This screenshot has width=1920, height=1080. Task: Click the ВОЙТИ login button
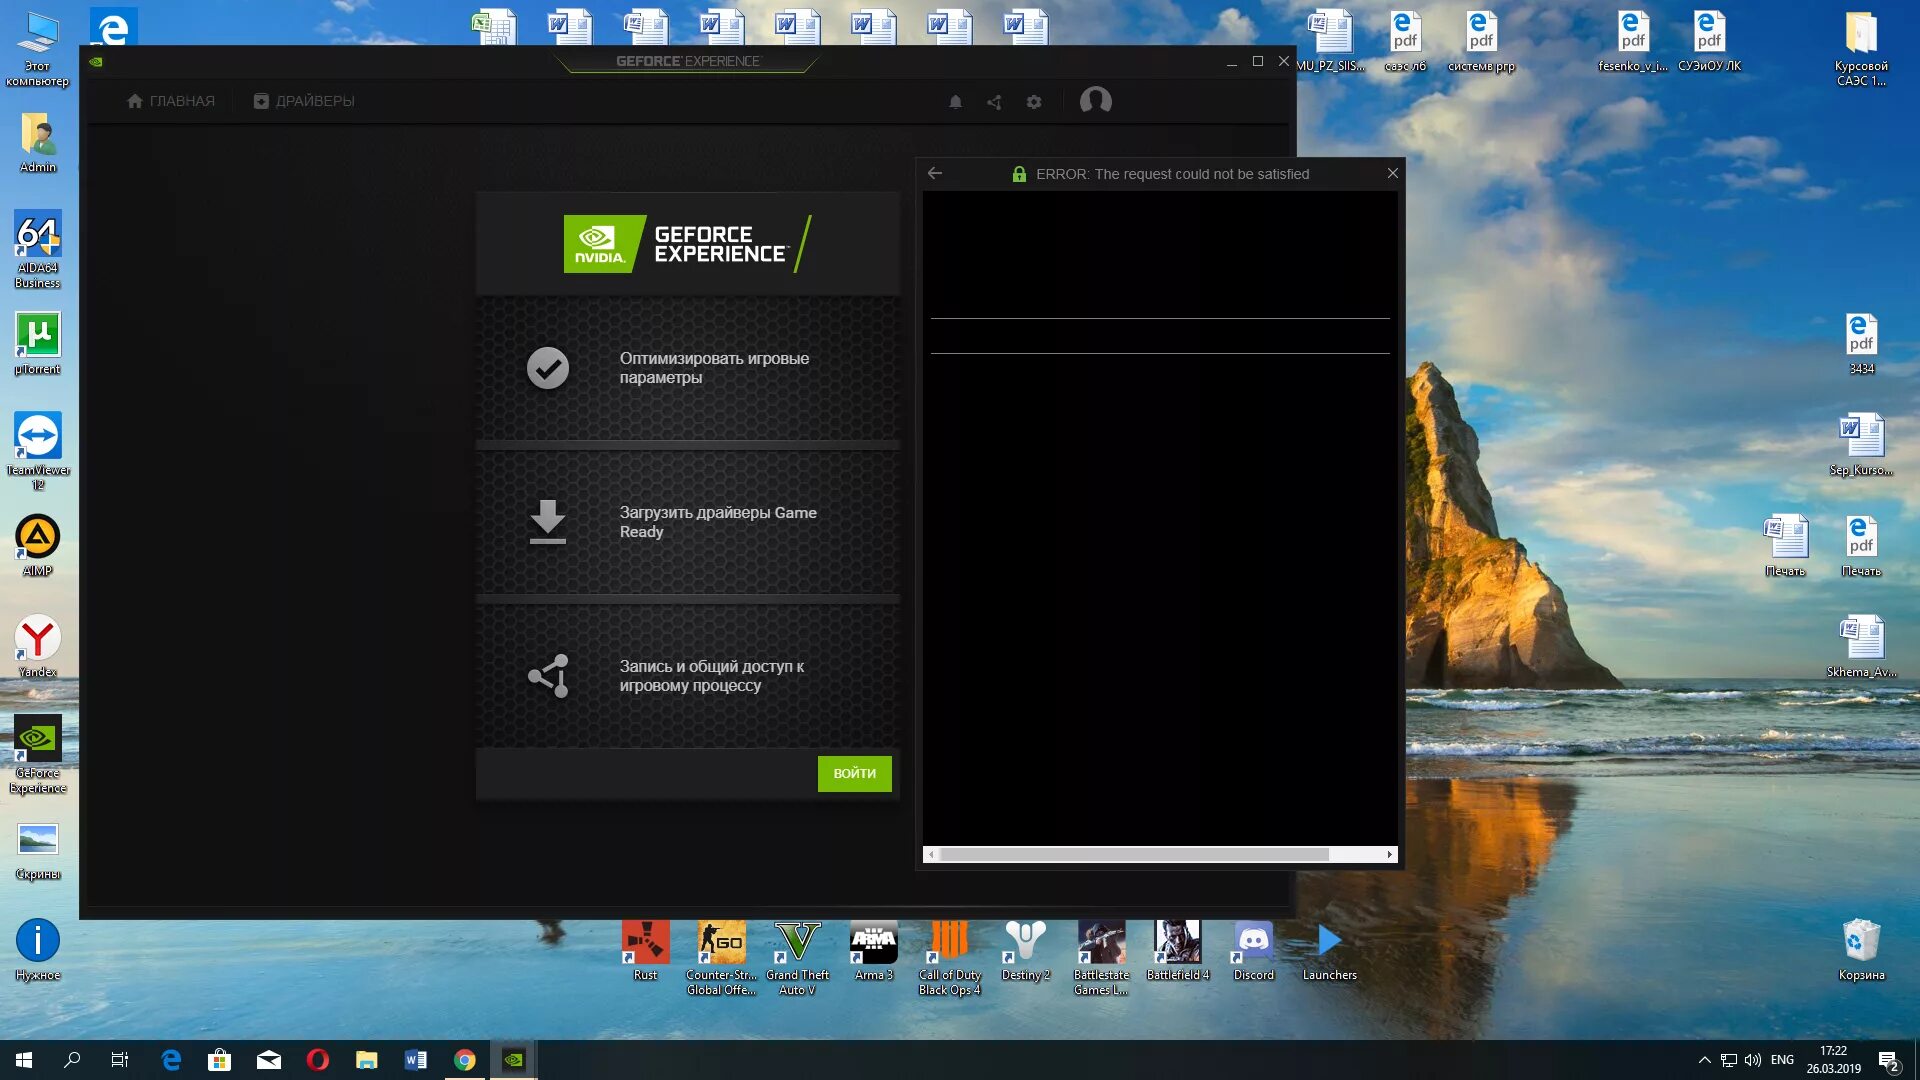[854, 773]
